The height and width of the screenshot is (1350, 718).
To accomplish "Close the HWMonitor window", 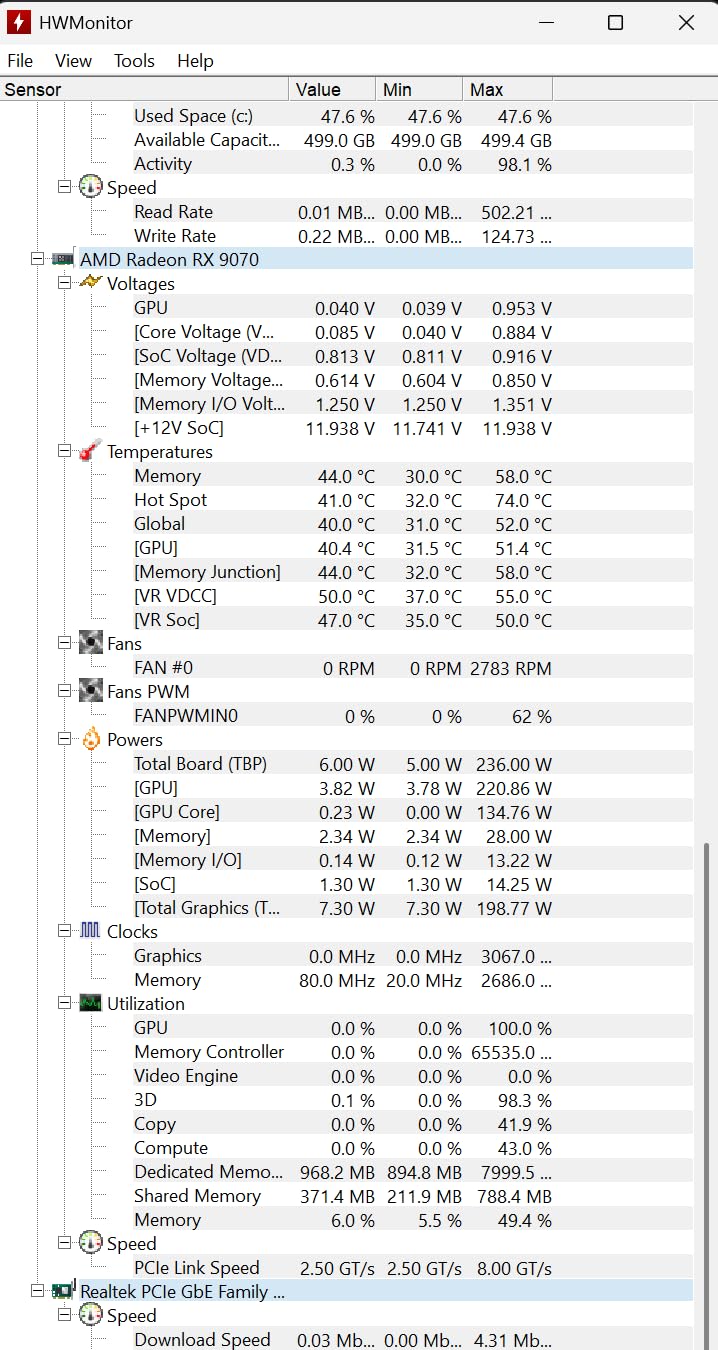I will pos(686,22).
